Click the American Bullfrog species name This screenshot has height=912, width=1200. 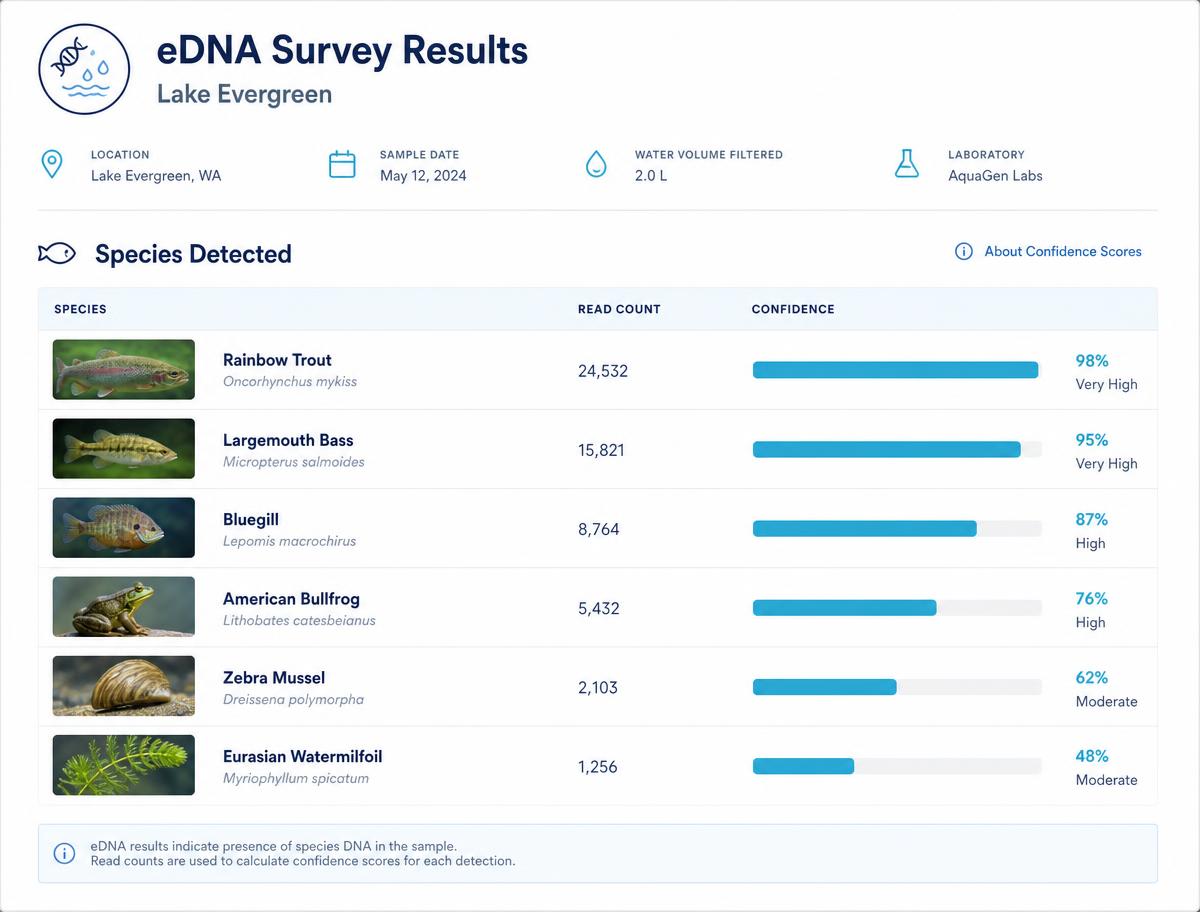tap(291, 599)
